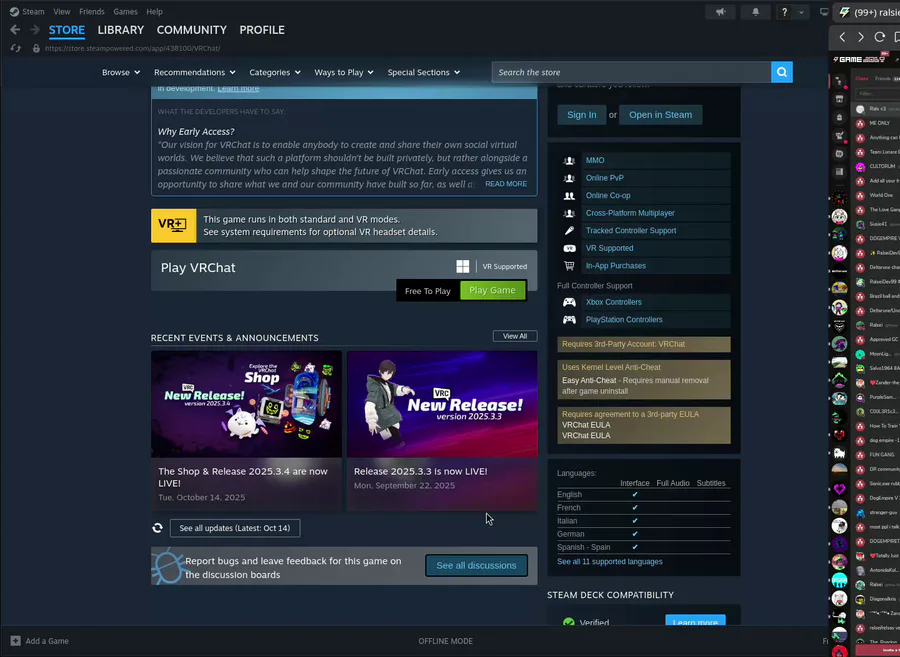Click the Add a Game plus icon
Screen dimensions: 900x657
(x=15, y=641)
